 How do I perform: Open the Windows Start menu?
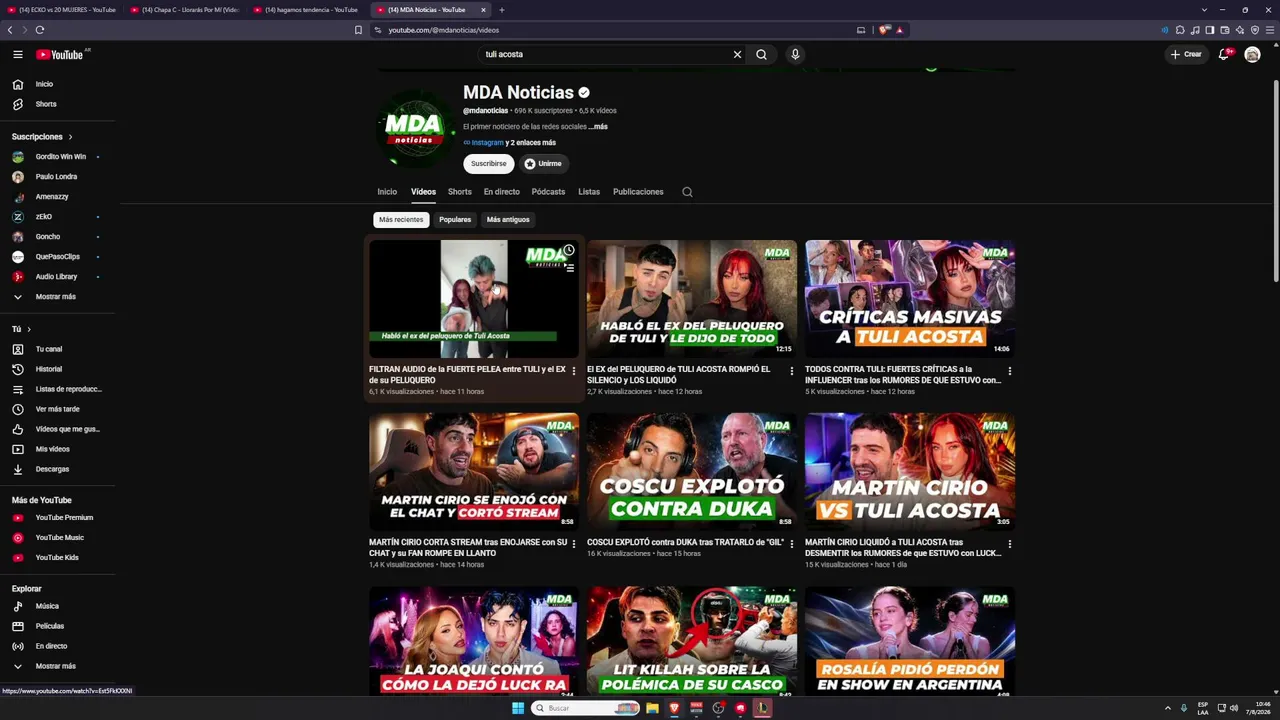518,708
